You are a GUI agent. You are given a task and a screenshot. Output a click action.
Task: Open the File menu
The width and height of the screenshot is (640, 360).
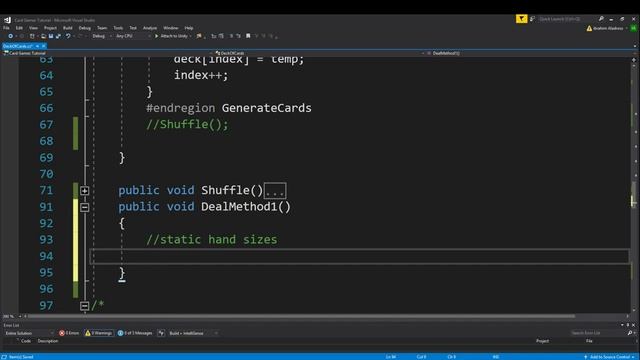point(6,28)
